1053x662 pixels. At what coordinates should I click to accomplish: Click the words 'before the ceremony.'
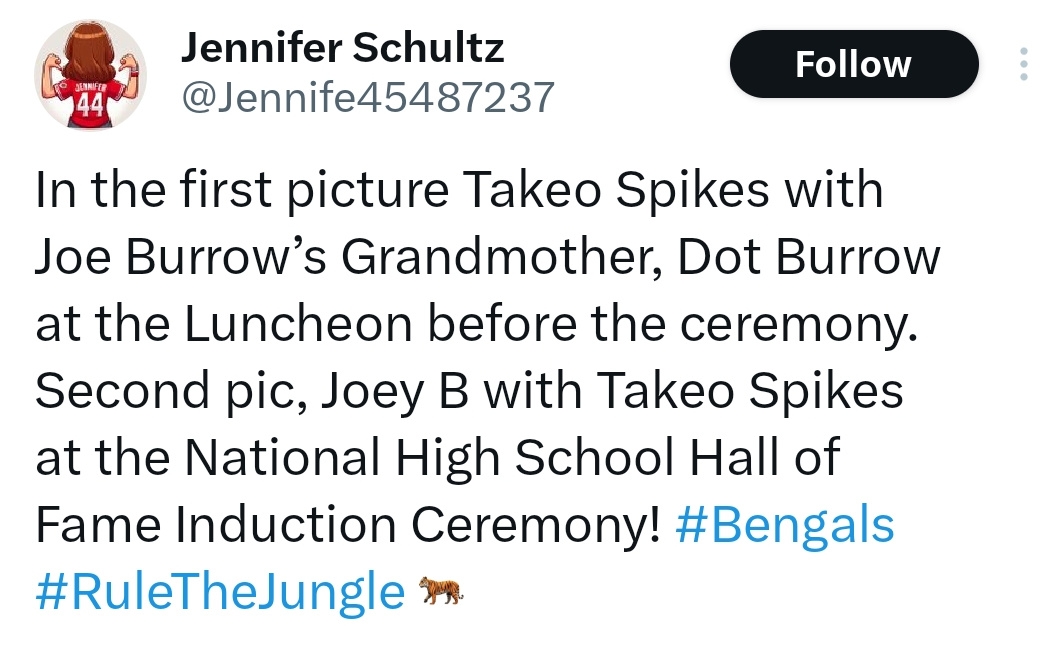pyautogui.click(x=673, y=325)
